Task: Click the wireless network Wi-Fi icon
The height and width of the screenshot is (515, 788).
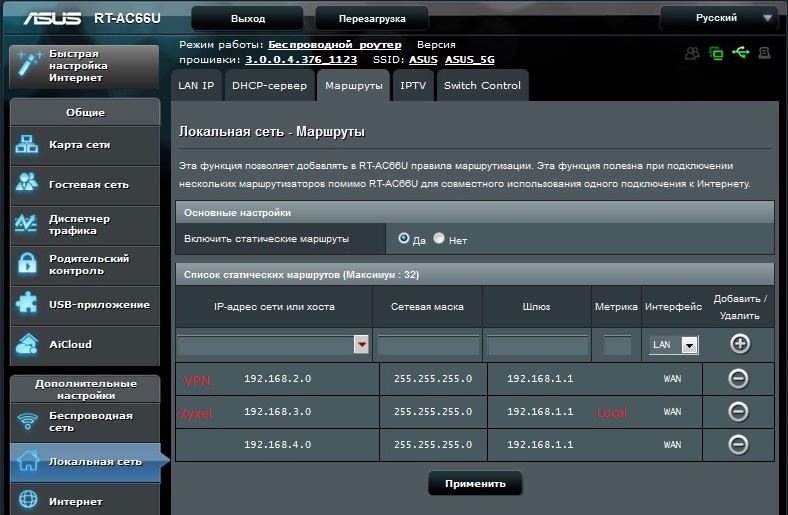Action: [x=27, y=421]
